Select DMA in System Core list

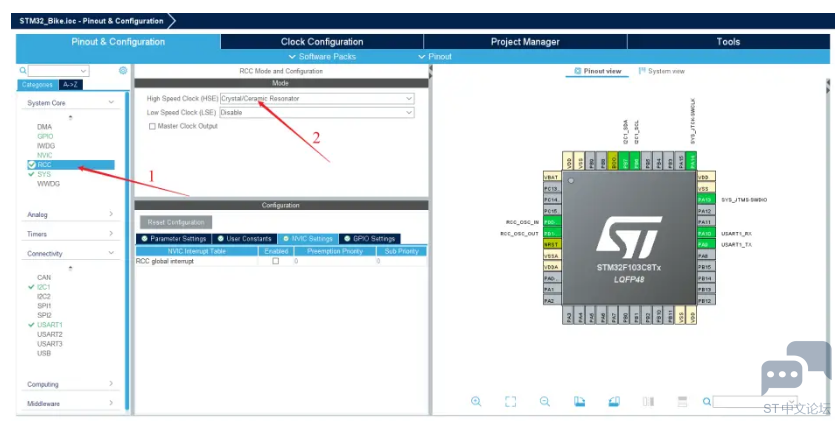44,127
